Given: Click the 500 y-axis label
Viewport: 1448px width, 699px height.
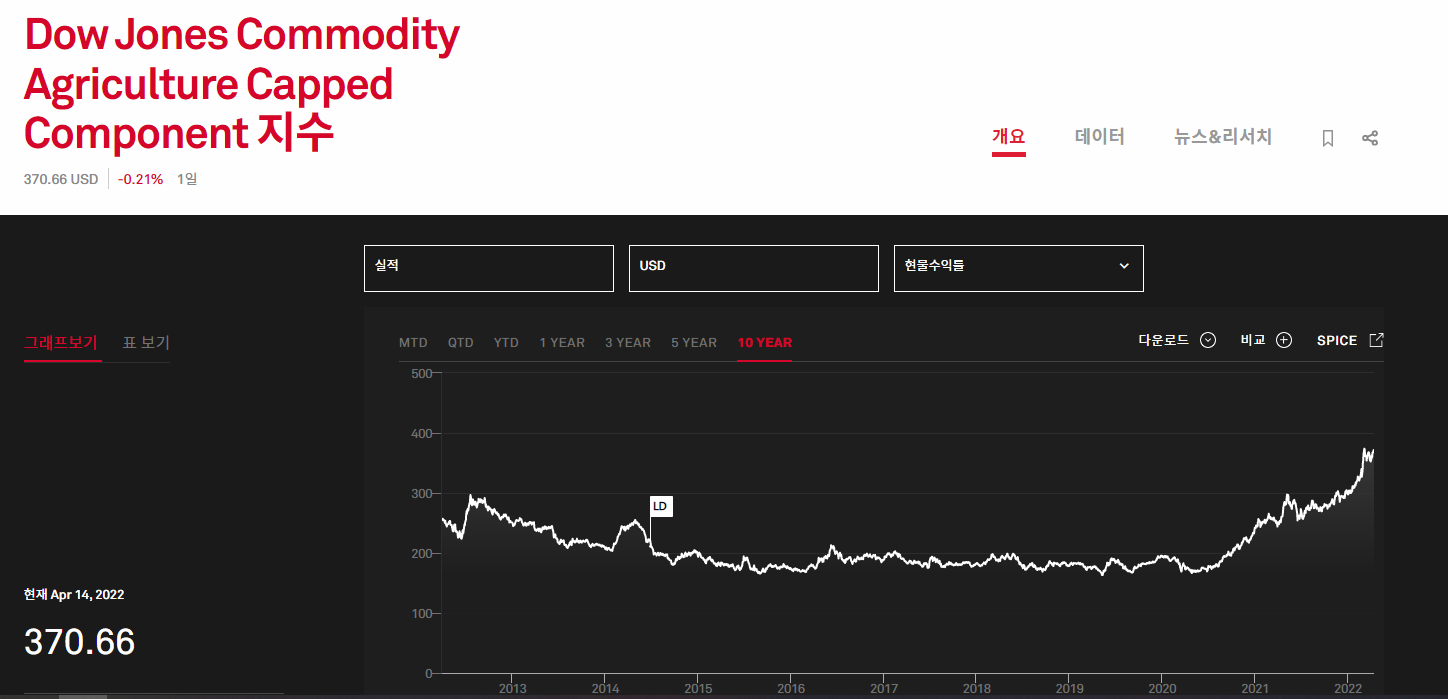Looking at the screenshot, I should 421,374.
